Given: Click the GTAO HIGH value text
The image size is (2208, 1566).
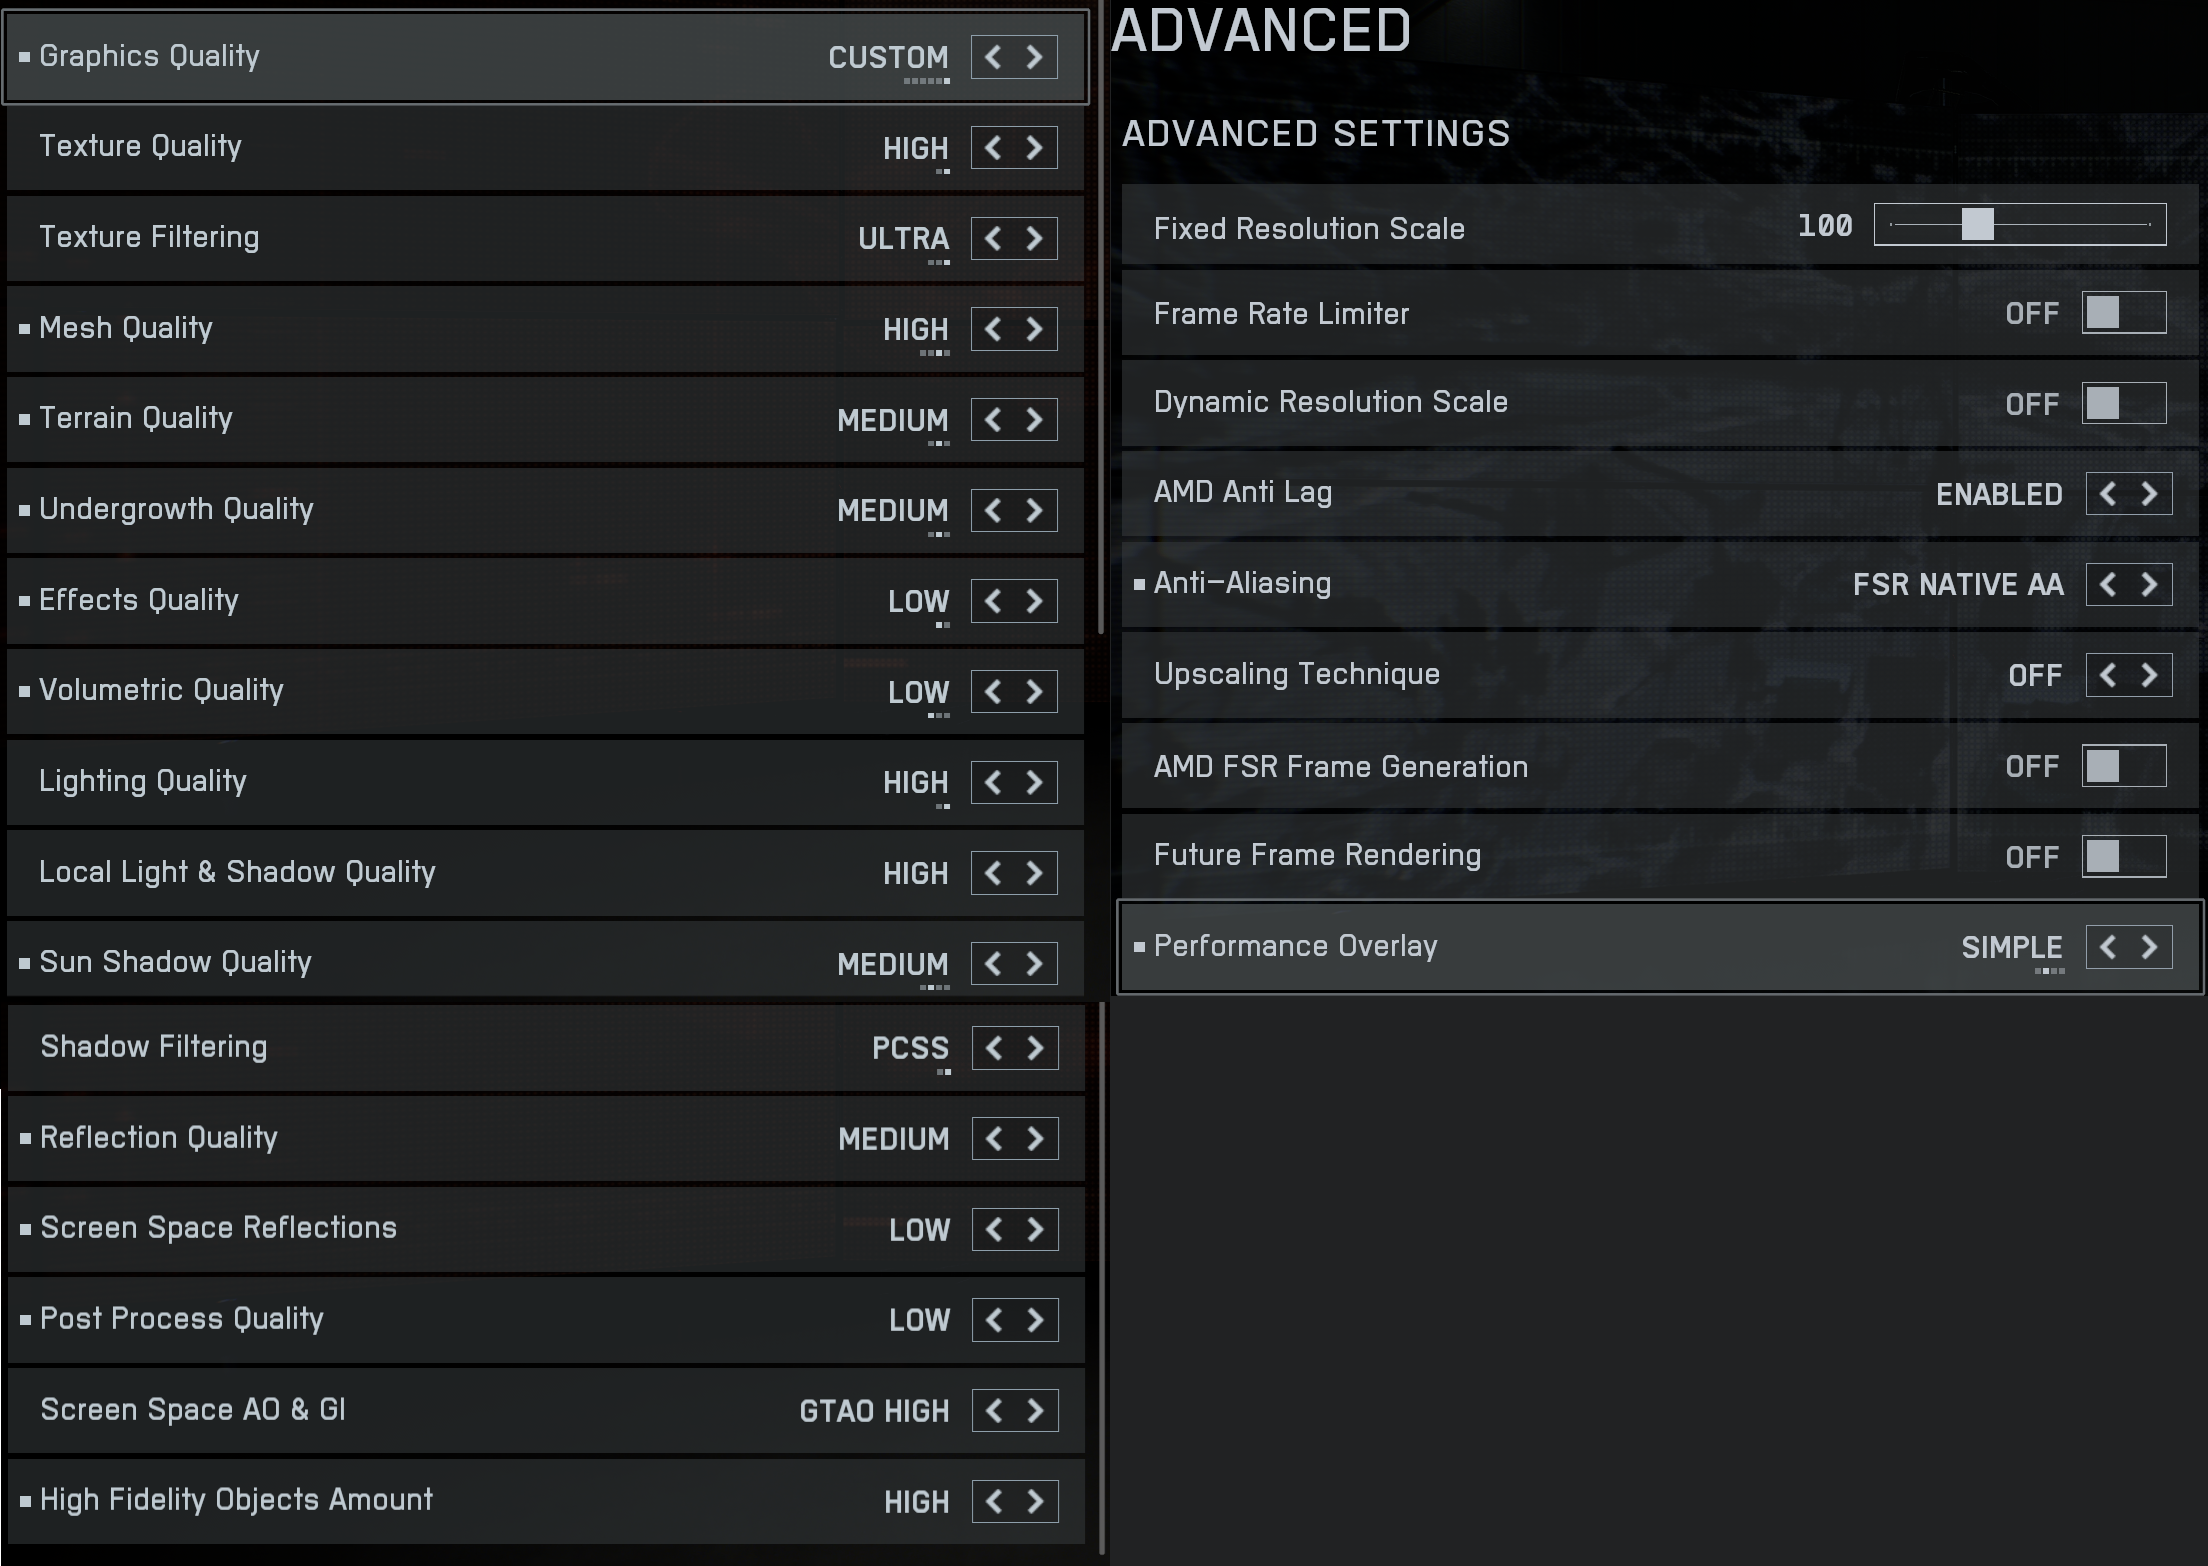Looking at the screenshot, I should pyautogui.click(x=874, y=1411).
